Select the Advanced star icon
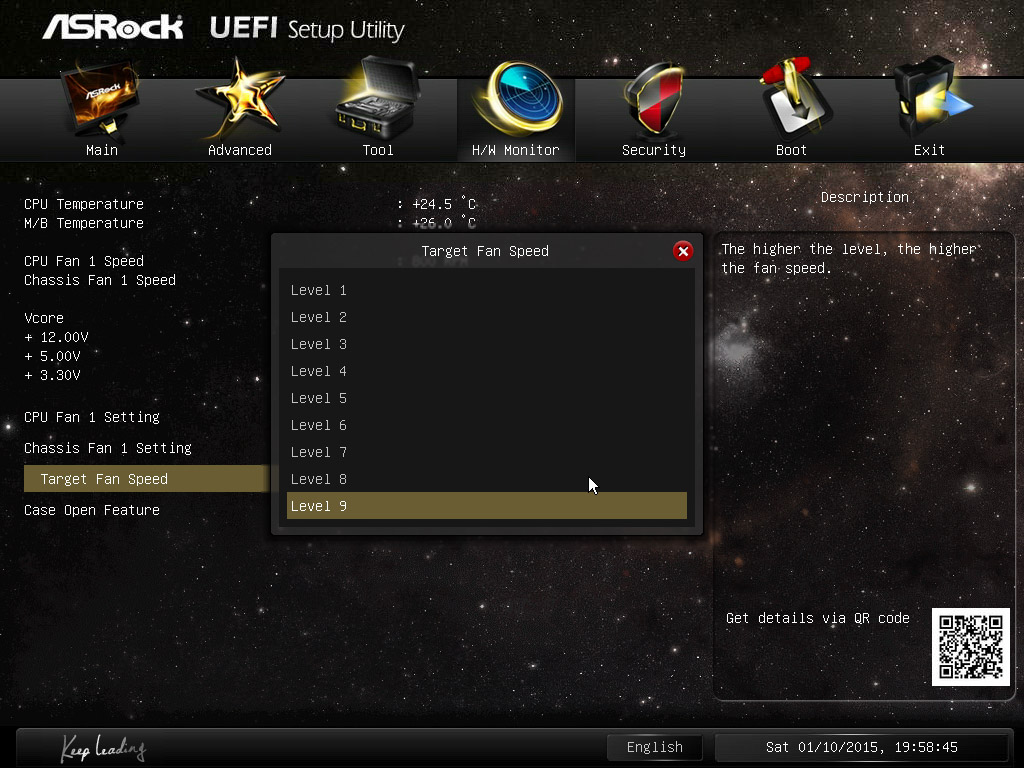 pos(240,98)
